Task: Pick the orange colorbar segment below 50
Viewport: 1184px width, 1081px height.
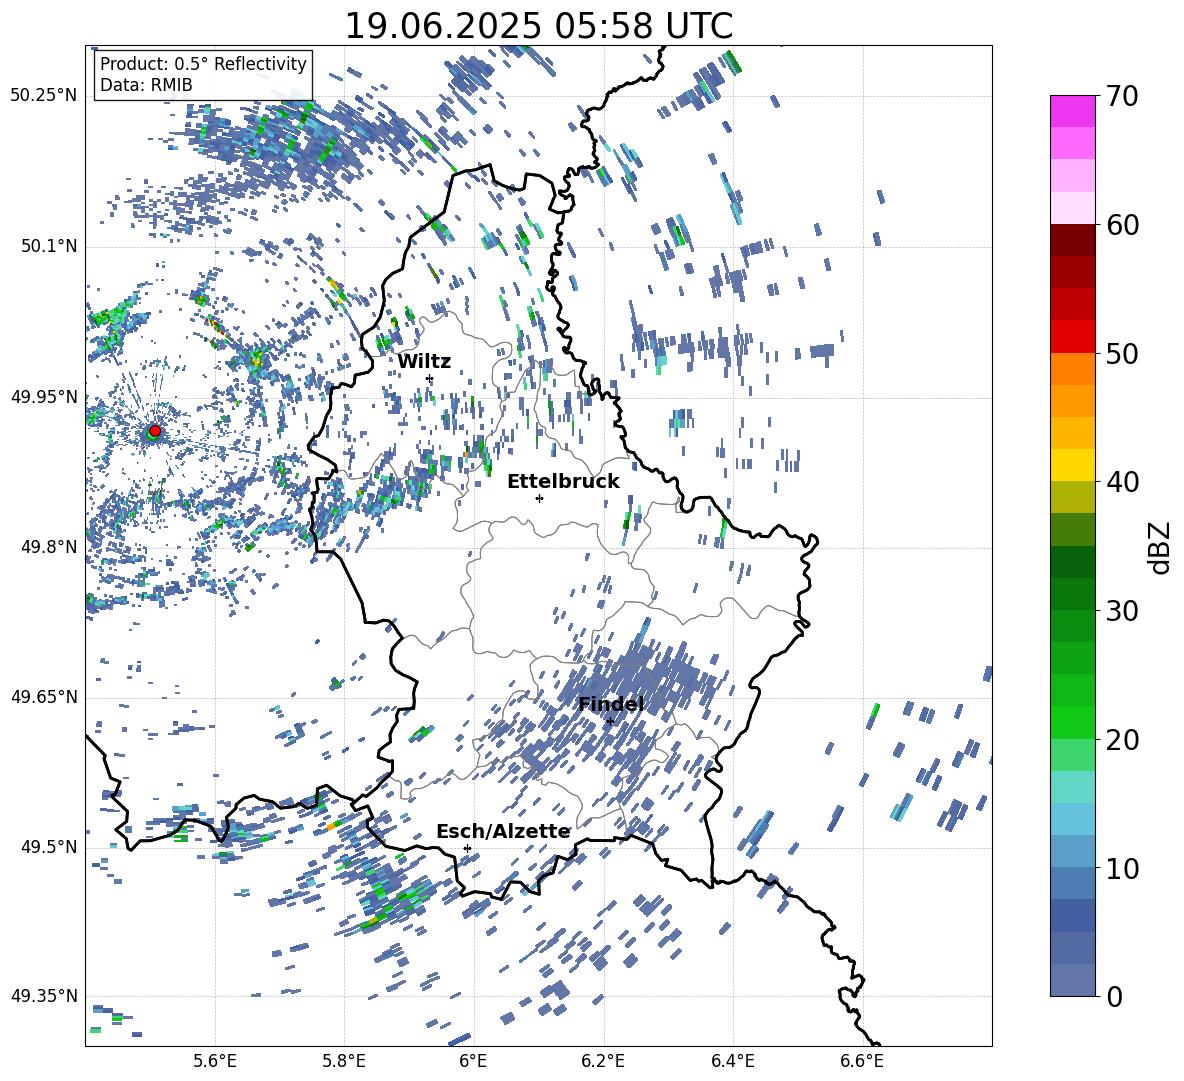Action: [1072, 369]
